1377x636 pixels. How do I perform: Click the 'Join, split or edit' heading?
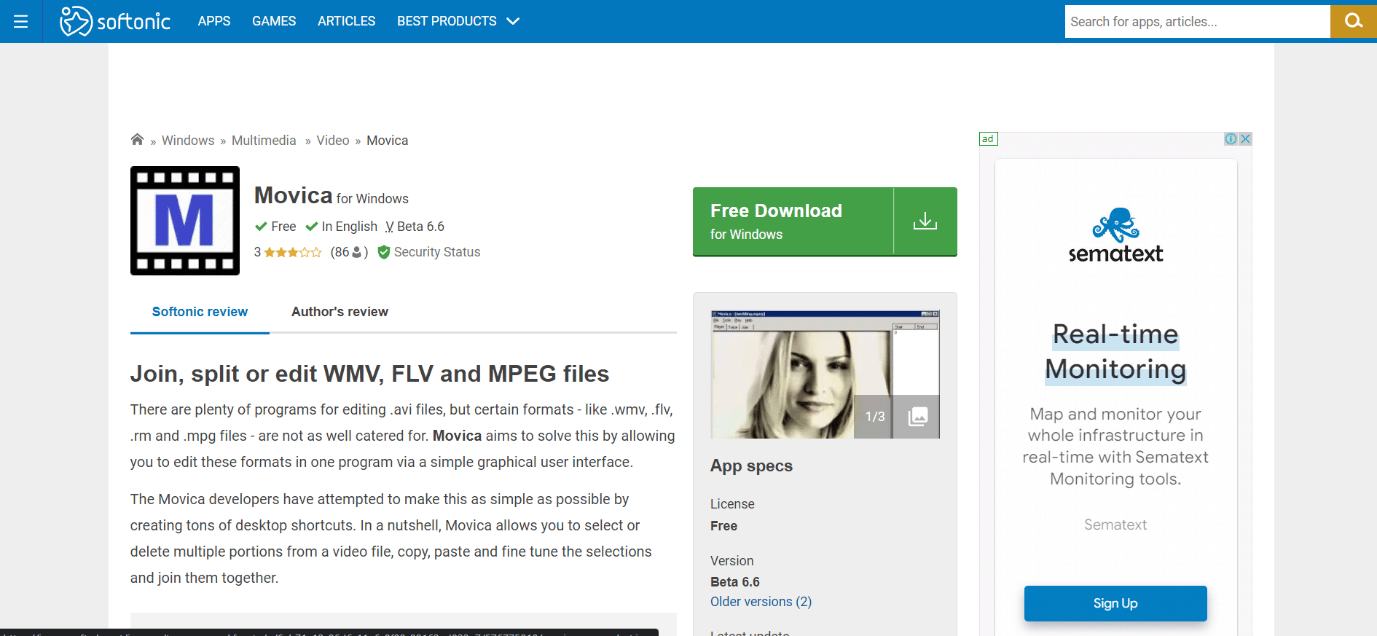[370, 374]
